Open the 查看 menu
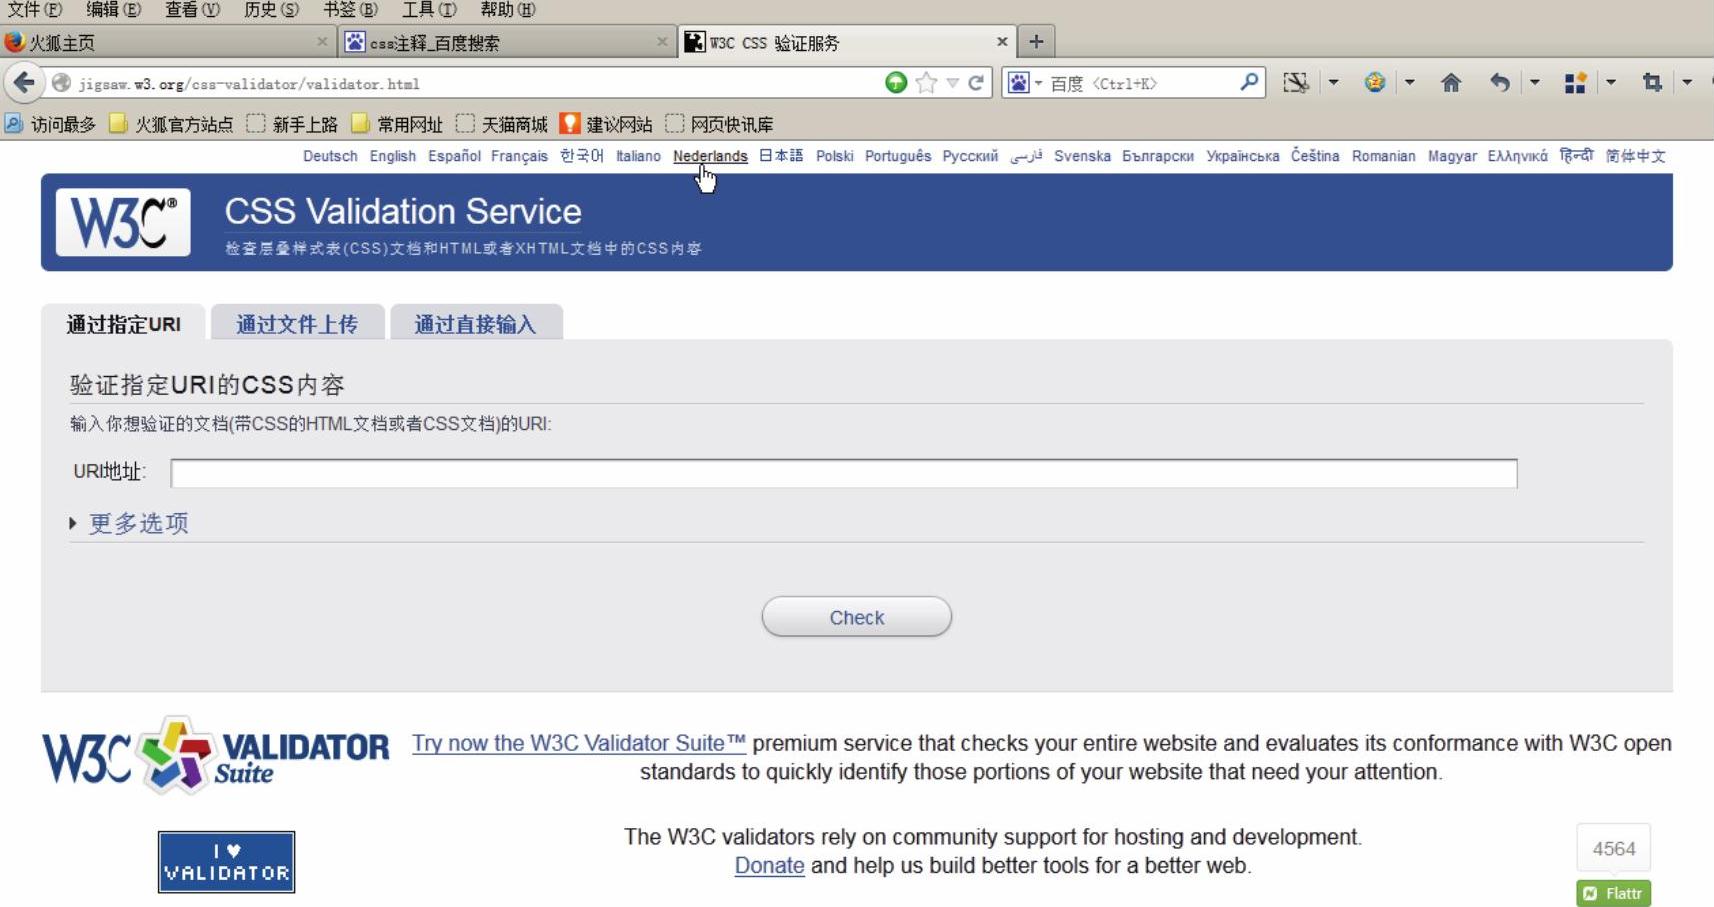 click(192, 10)
